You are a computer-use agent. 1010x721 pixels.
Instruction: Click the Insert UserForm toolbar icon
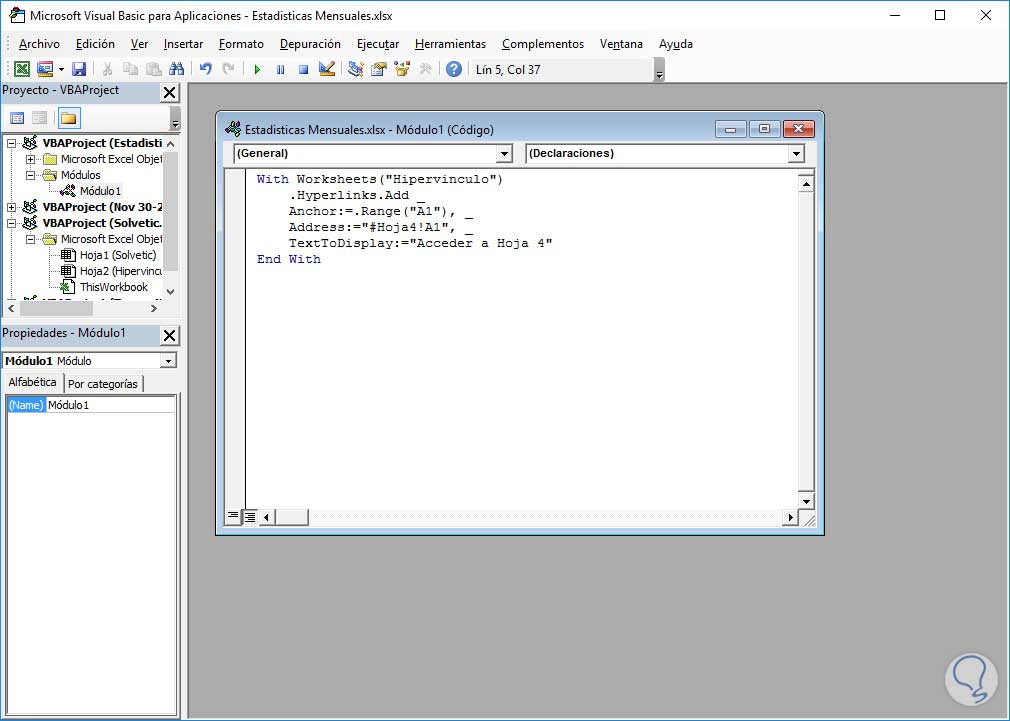point(44,69)
